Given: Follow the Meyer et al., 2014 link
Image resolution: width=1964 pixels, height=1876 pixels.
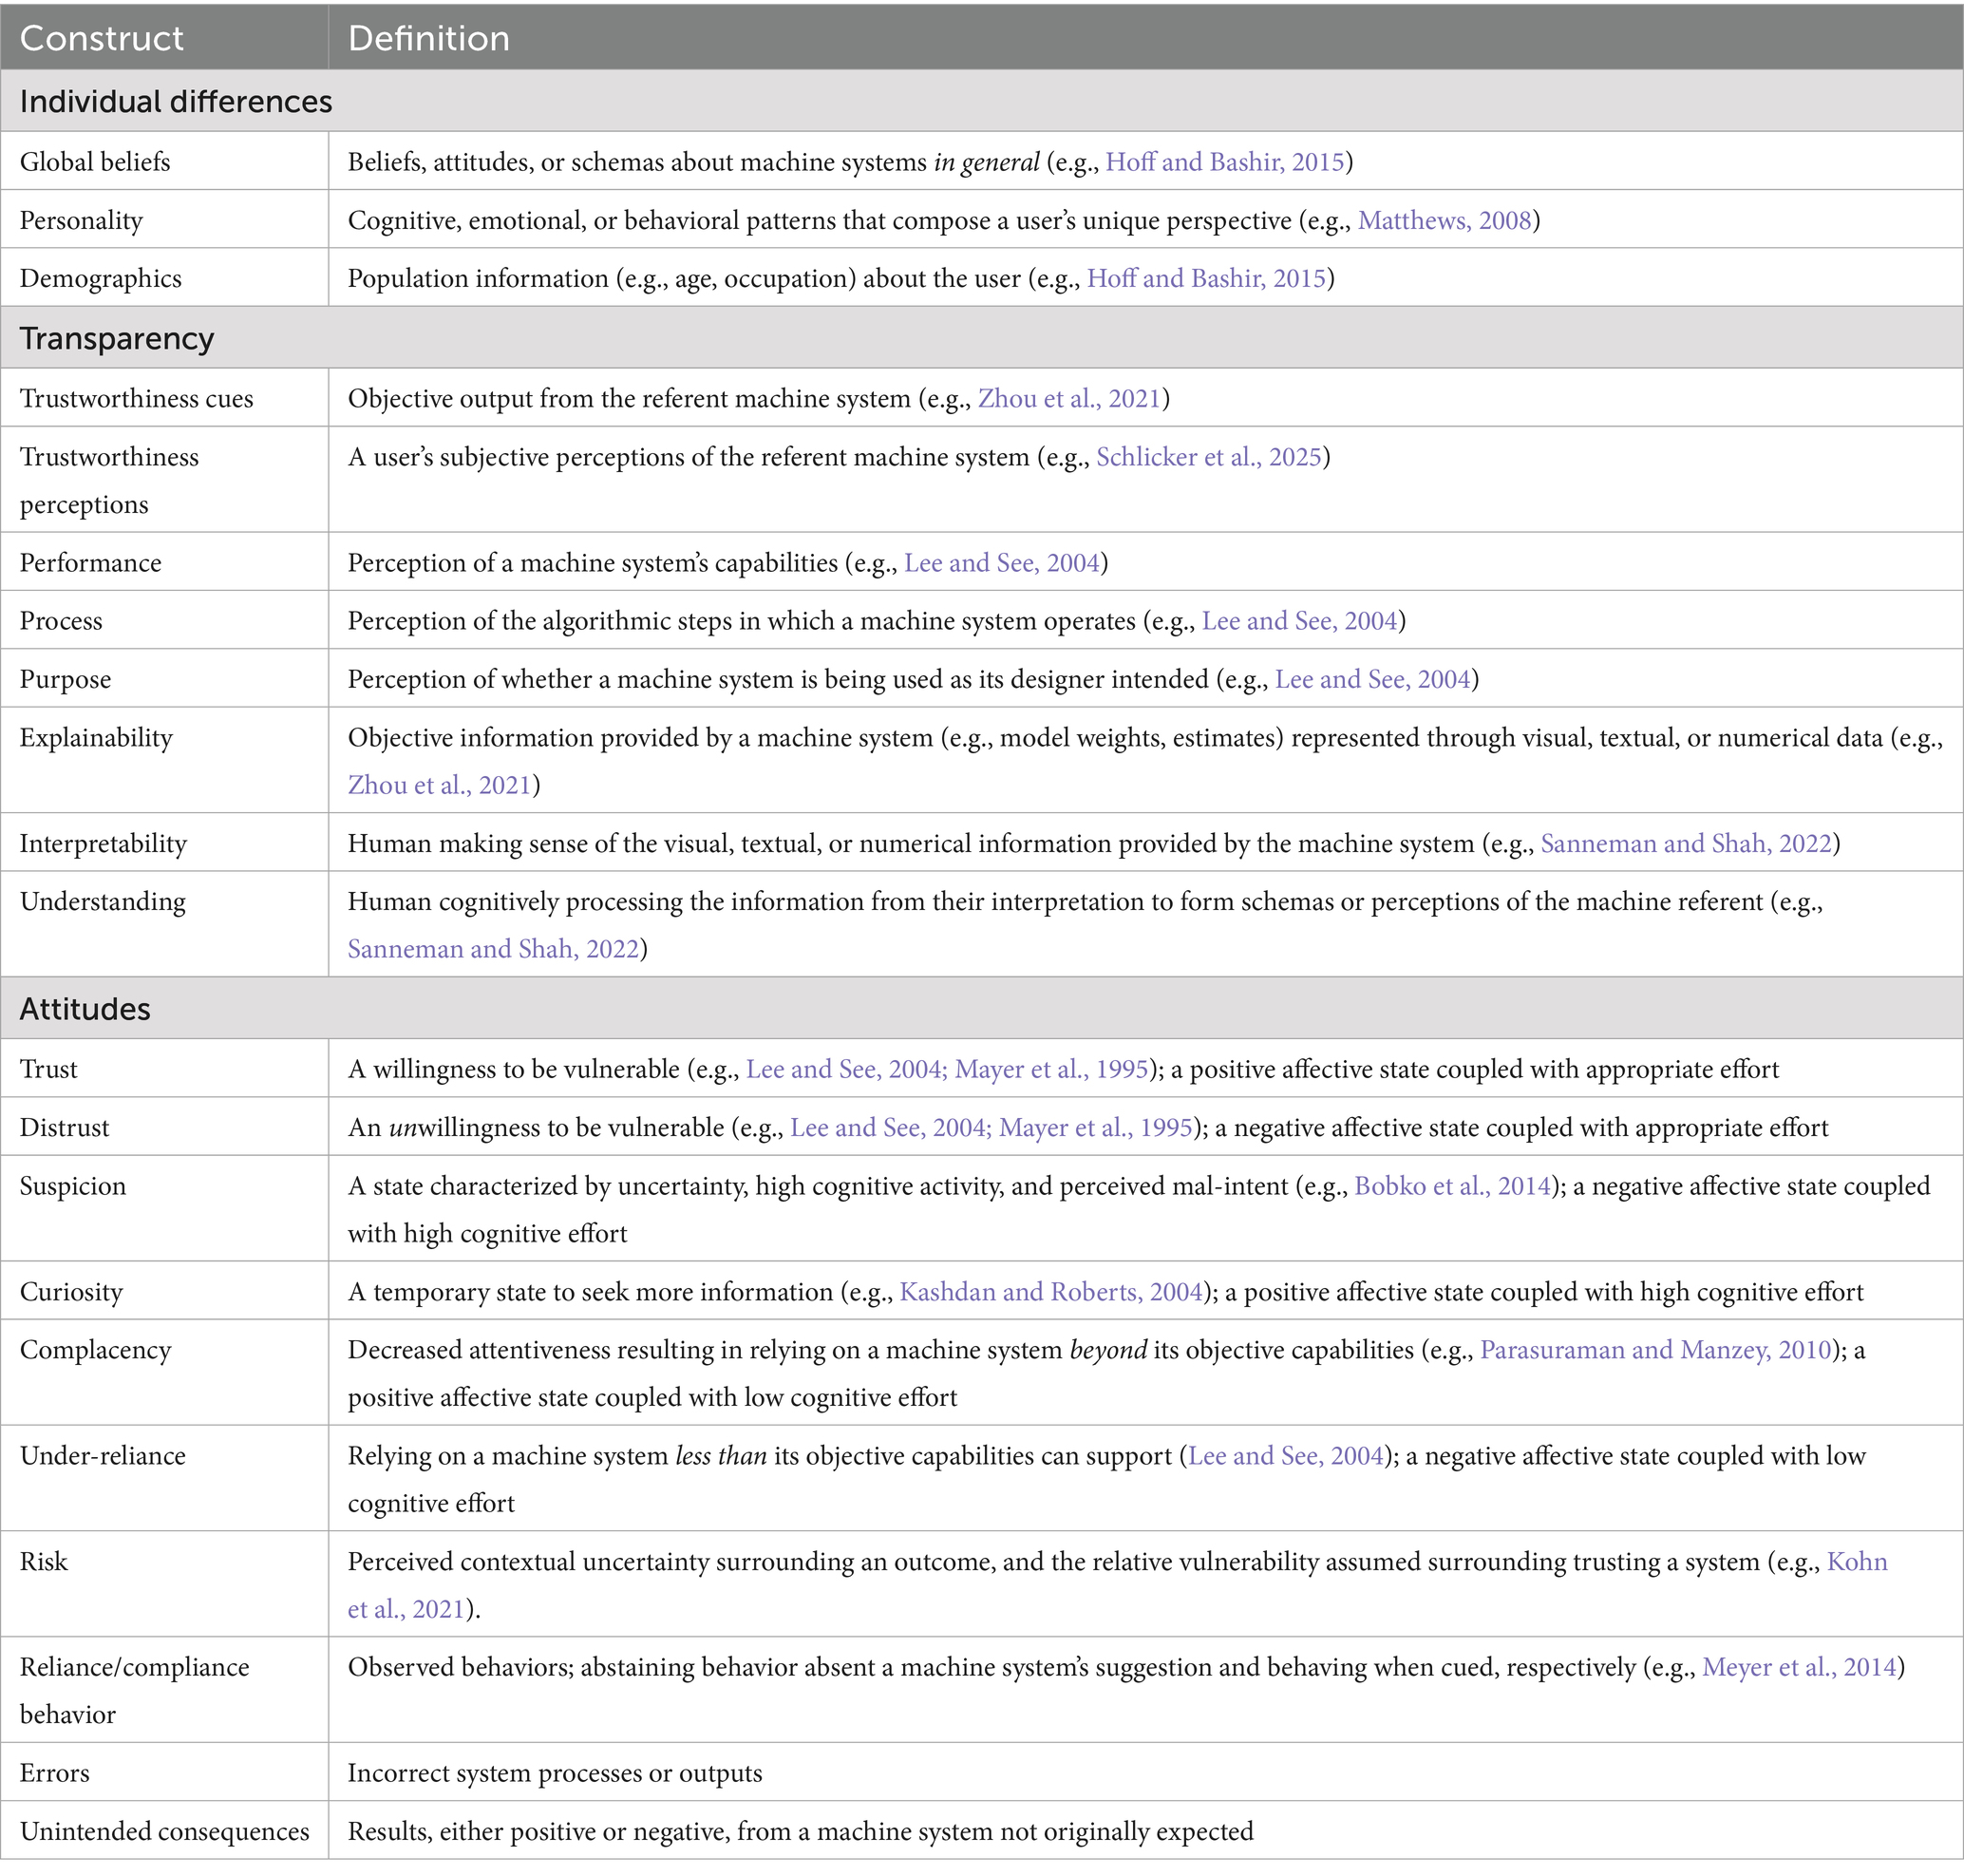Looking at the screenshot, I should point(1798,1668).
